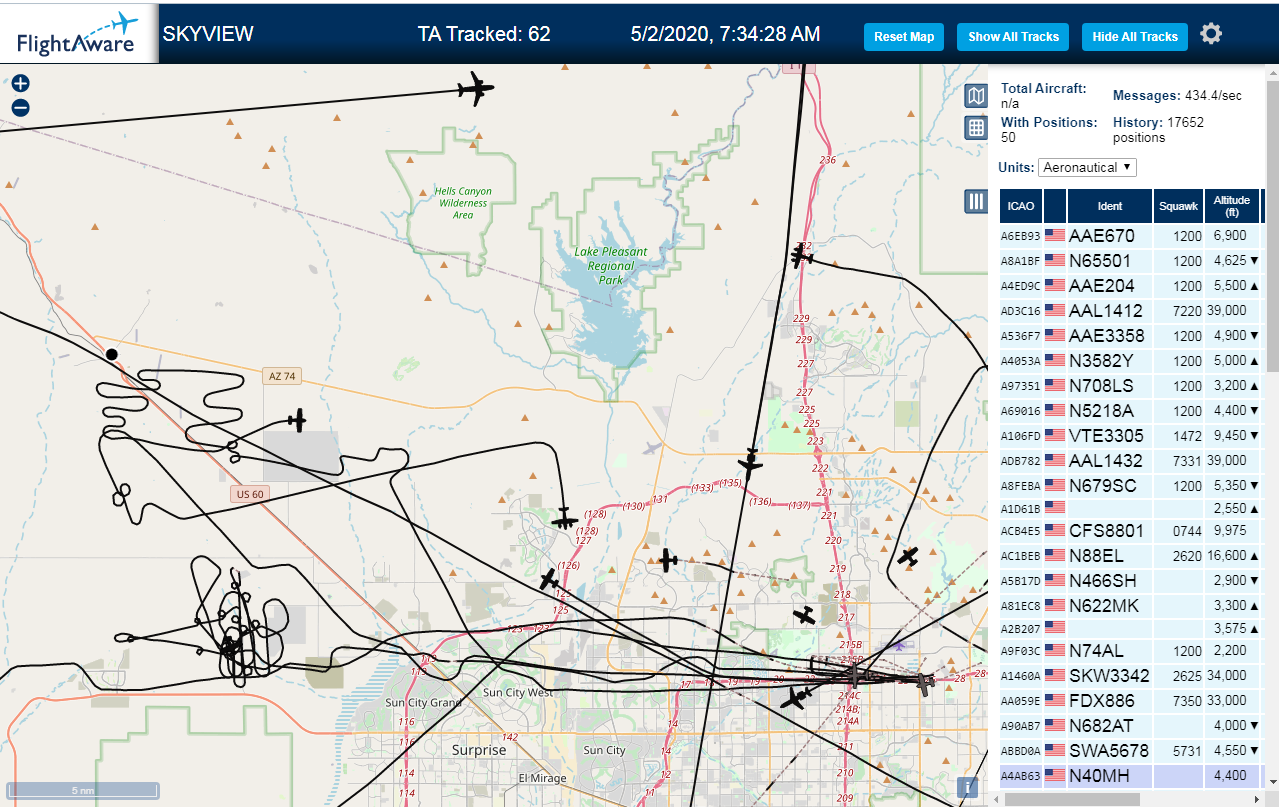Select the AAE3358 aircraft row
The width and height of the screenshot is (1279, 807).
click(1130, 336)
